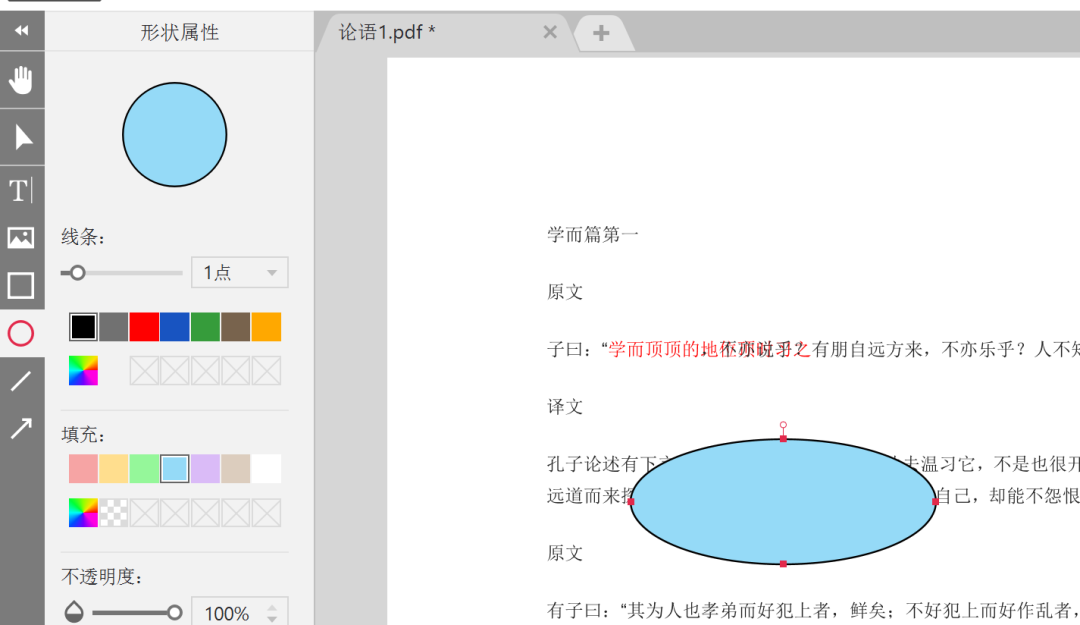Choose orange line color swatch

click(266, 327)
